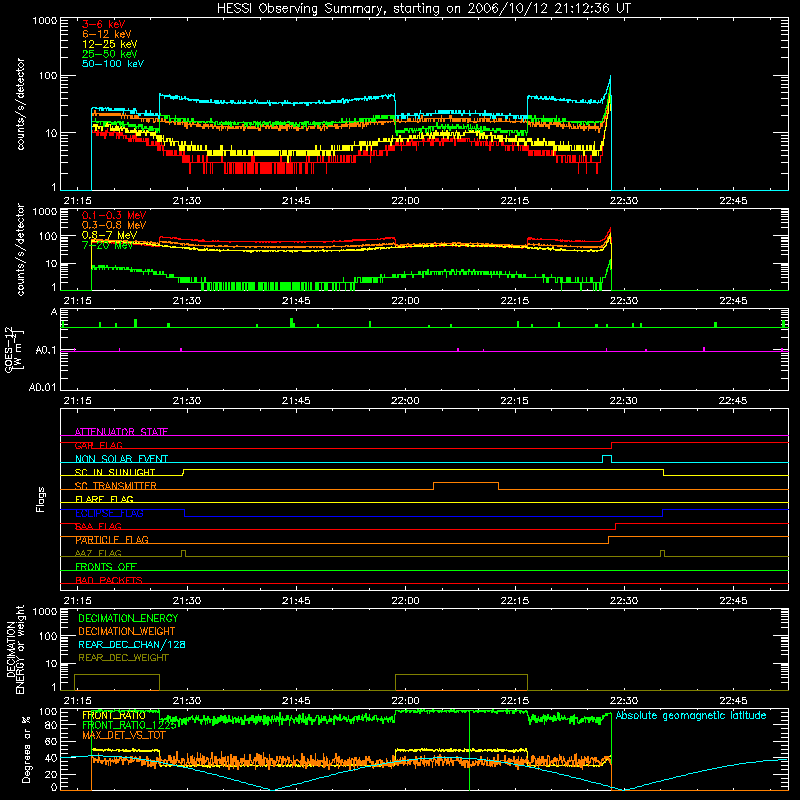Click the raised pulse on the NON_SOLAR_EVENT trace
Screen dimensions: 800x800
(x=607, y=457)
